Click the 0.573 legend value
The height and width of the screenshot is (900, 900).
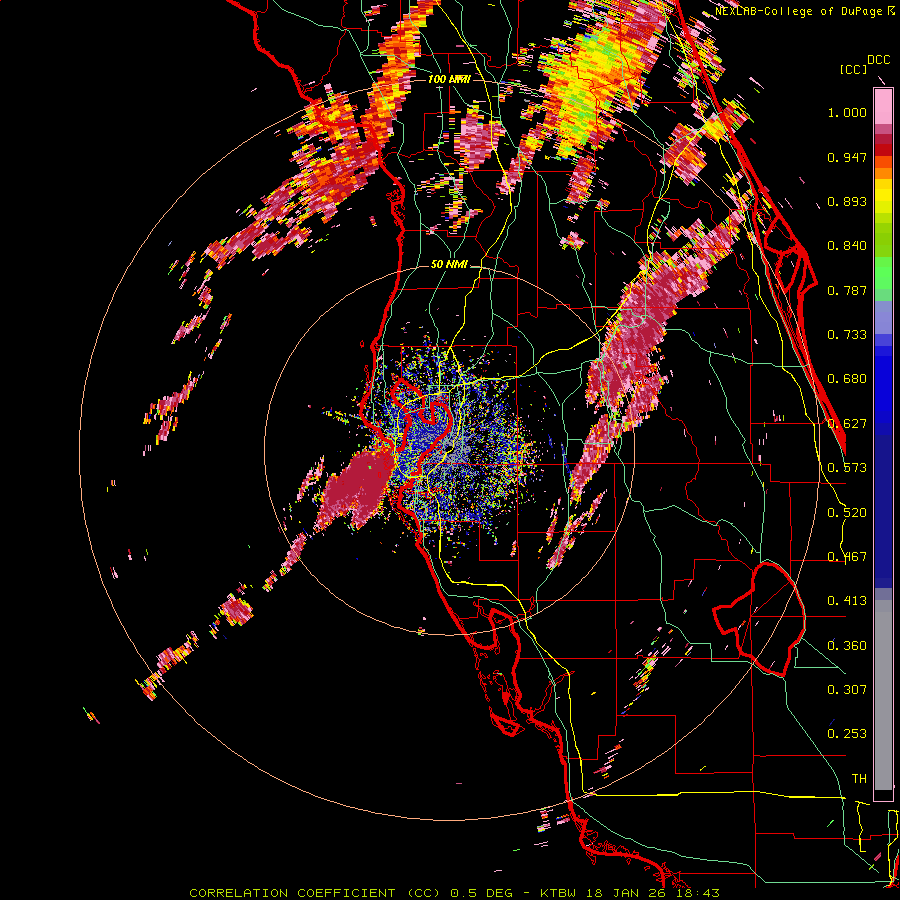(x=847, y=468)
